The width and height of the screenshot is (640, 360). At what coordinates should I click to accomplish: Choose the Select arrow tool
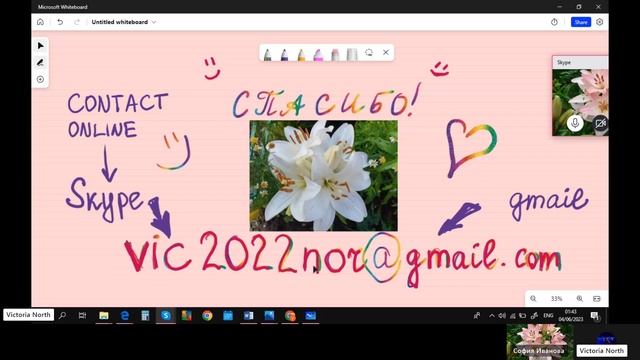(x=40, y=46)
